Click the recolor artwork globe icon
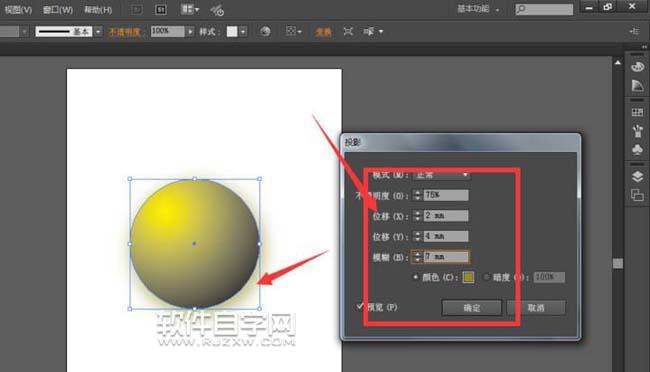 [265, 32]
